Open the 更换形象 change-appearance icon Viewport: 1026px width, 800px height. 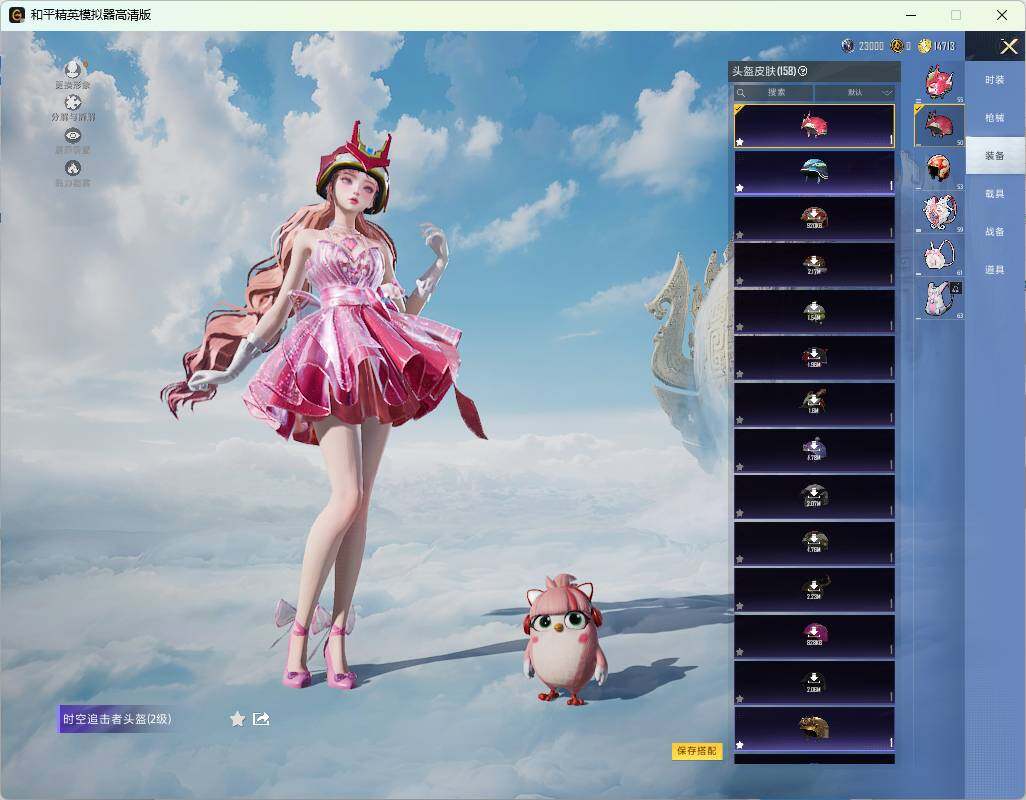pyautogui.click(x=73, y=68)
